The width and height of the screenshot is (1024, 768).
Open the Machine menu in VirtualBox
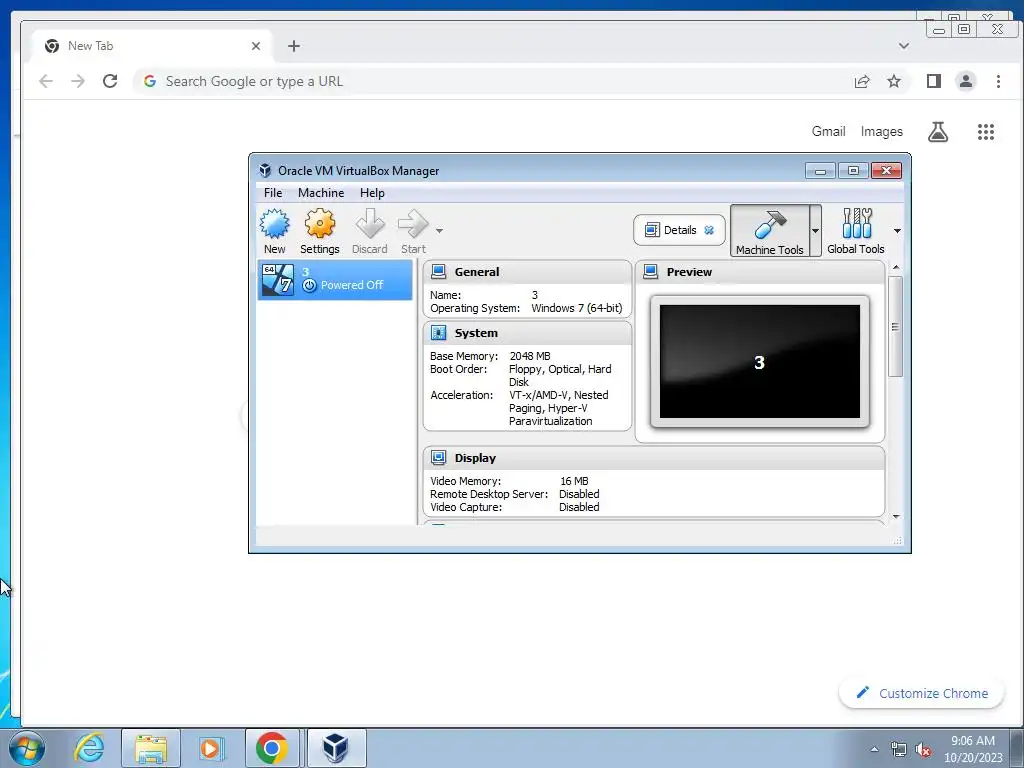tap(321, 193)
